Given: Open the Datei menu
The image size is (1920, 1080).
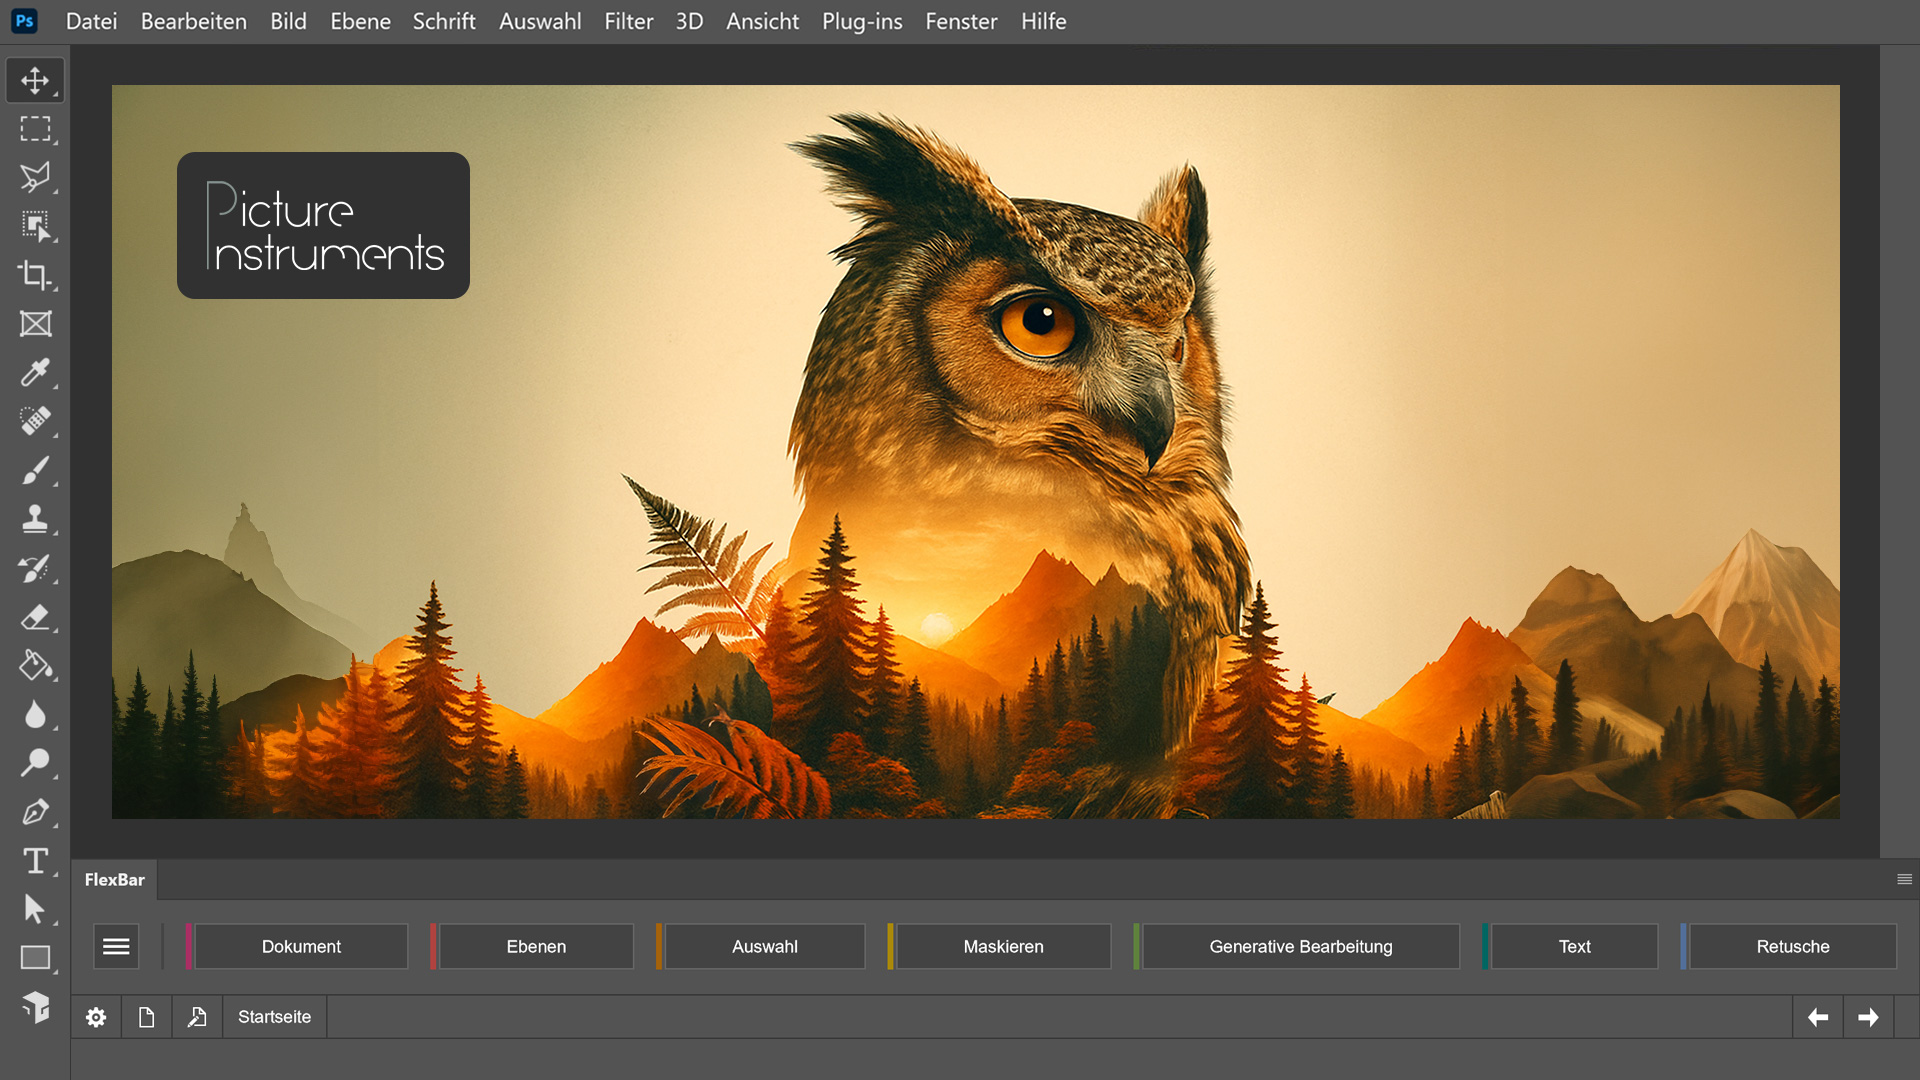Looking at the screenshot, I should click(91, 21).
